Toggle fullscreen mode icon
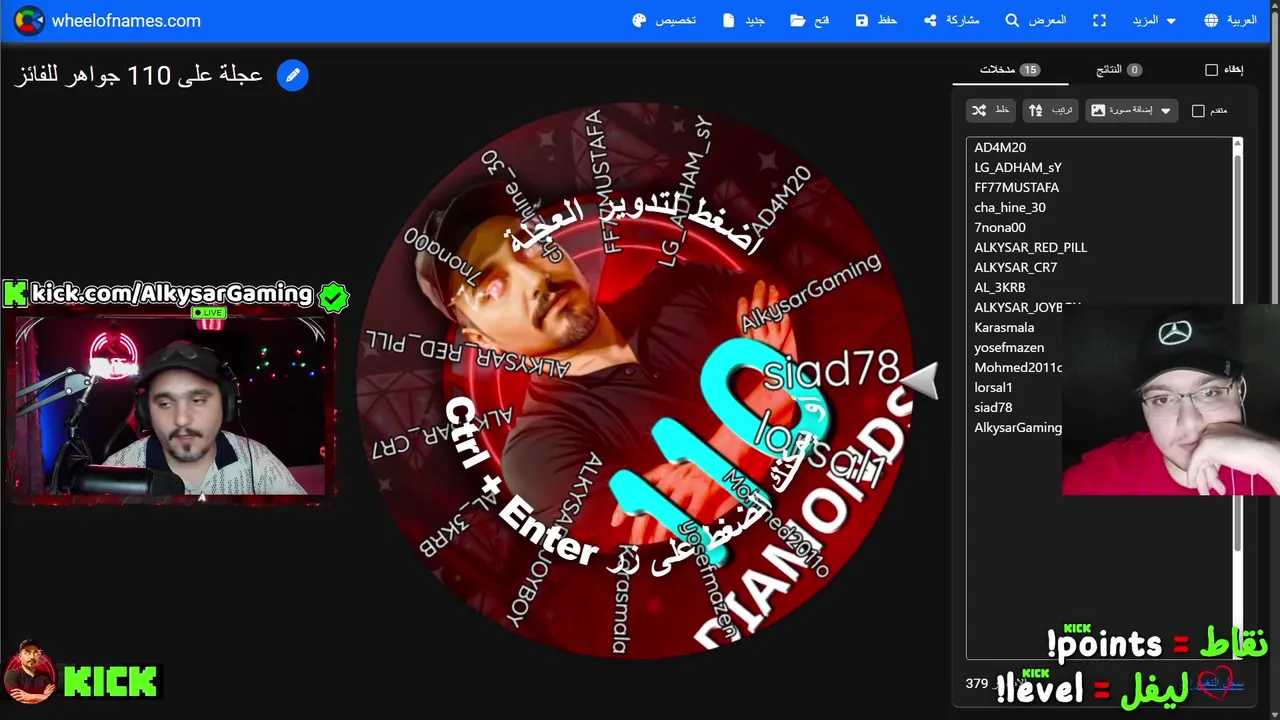 (x=1100, y=20)
